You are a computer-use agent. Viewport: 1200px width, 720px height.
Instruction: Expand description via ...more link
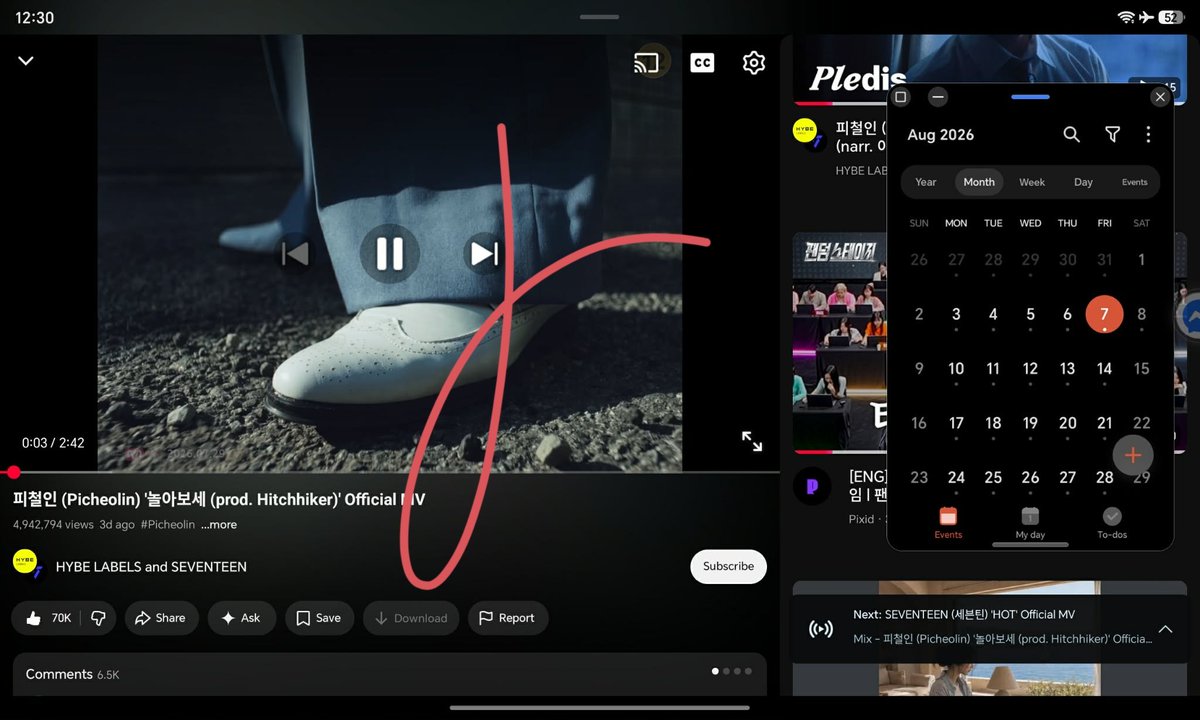tap(219, 525)
